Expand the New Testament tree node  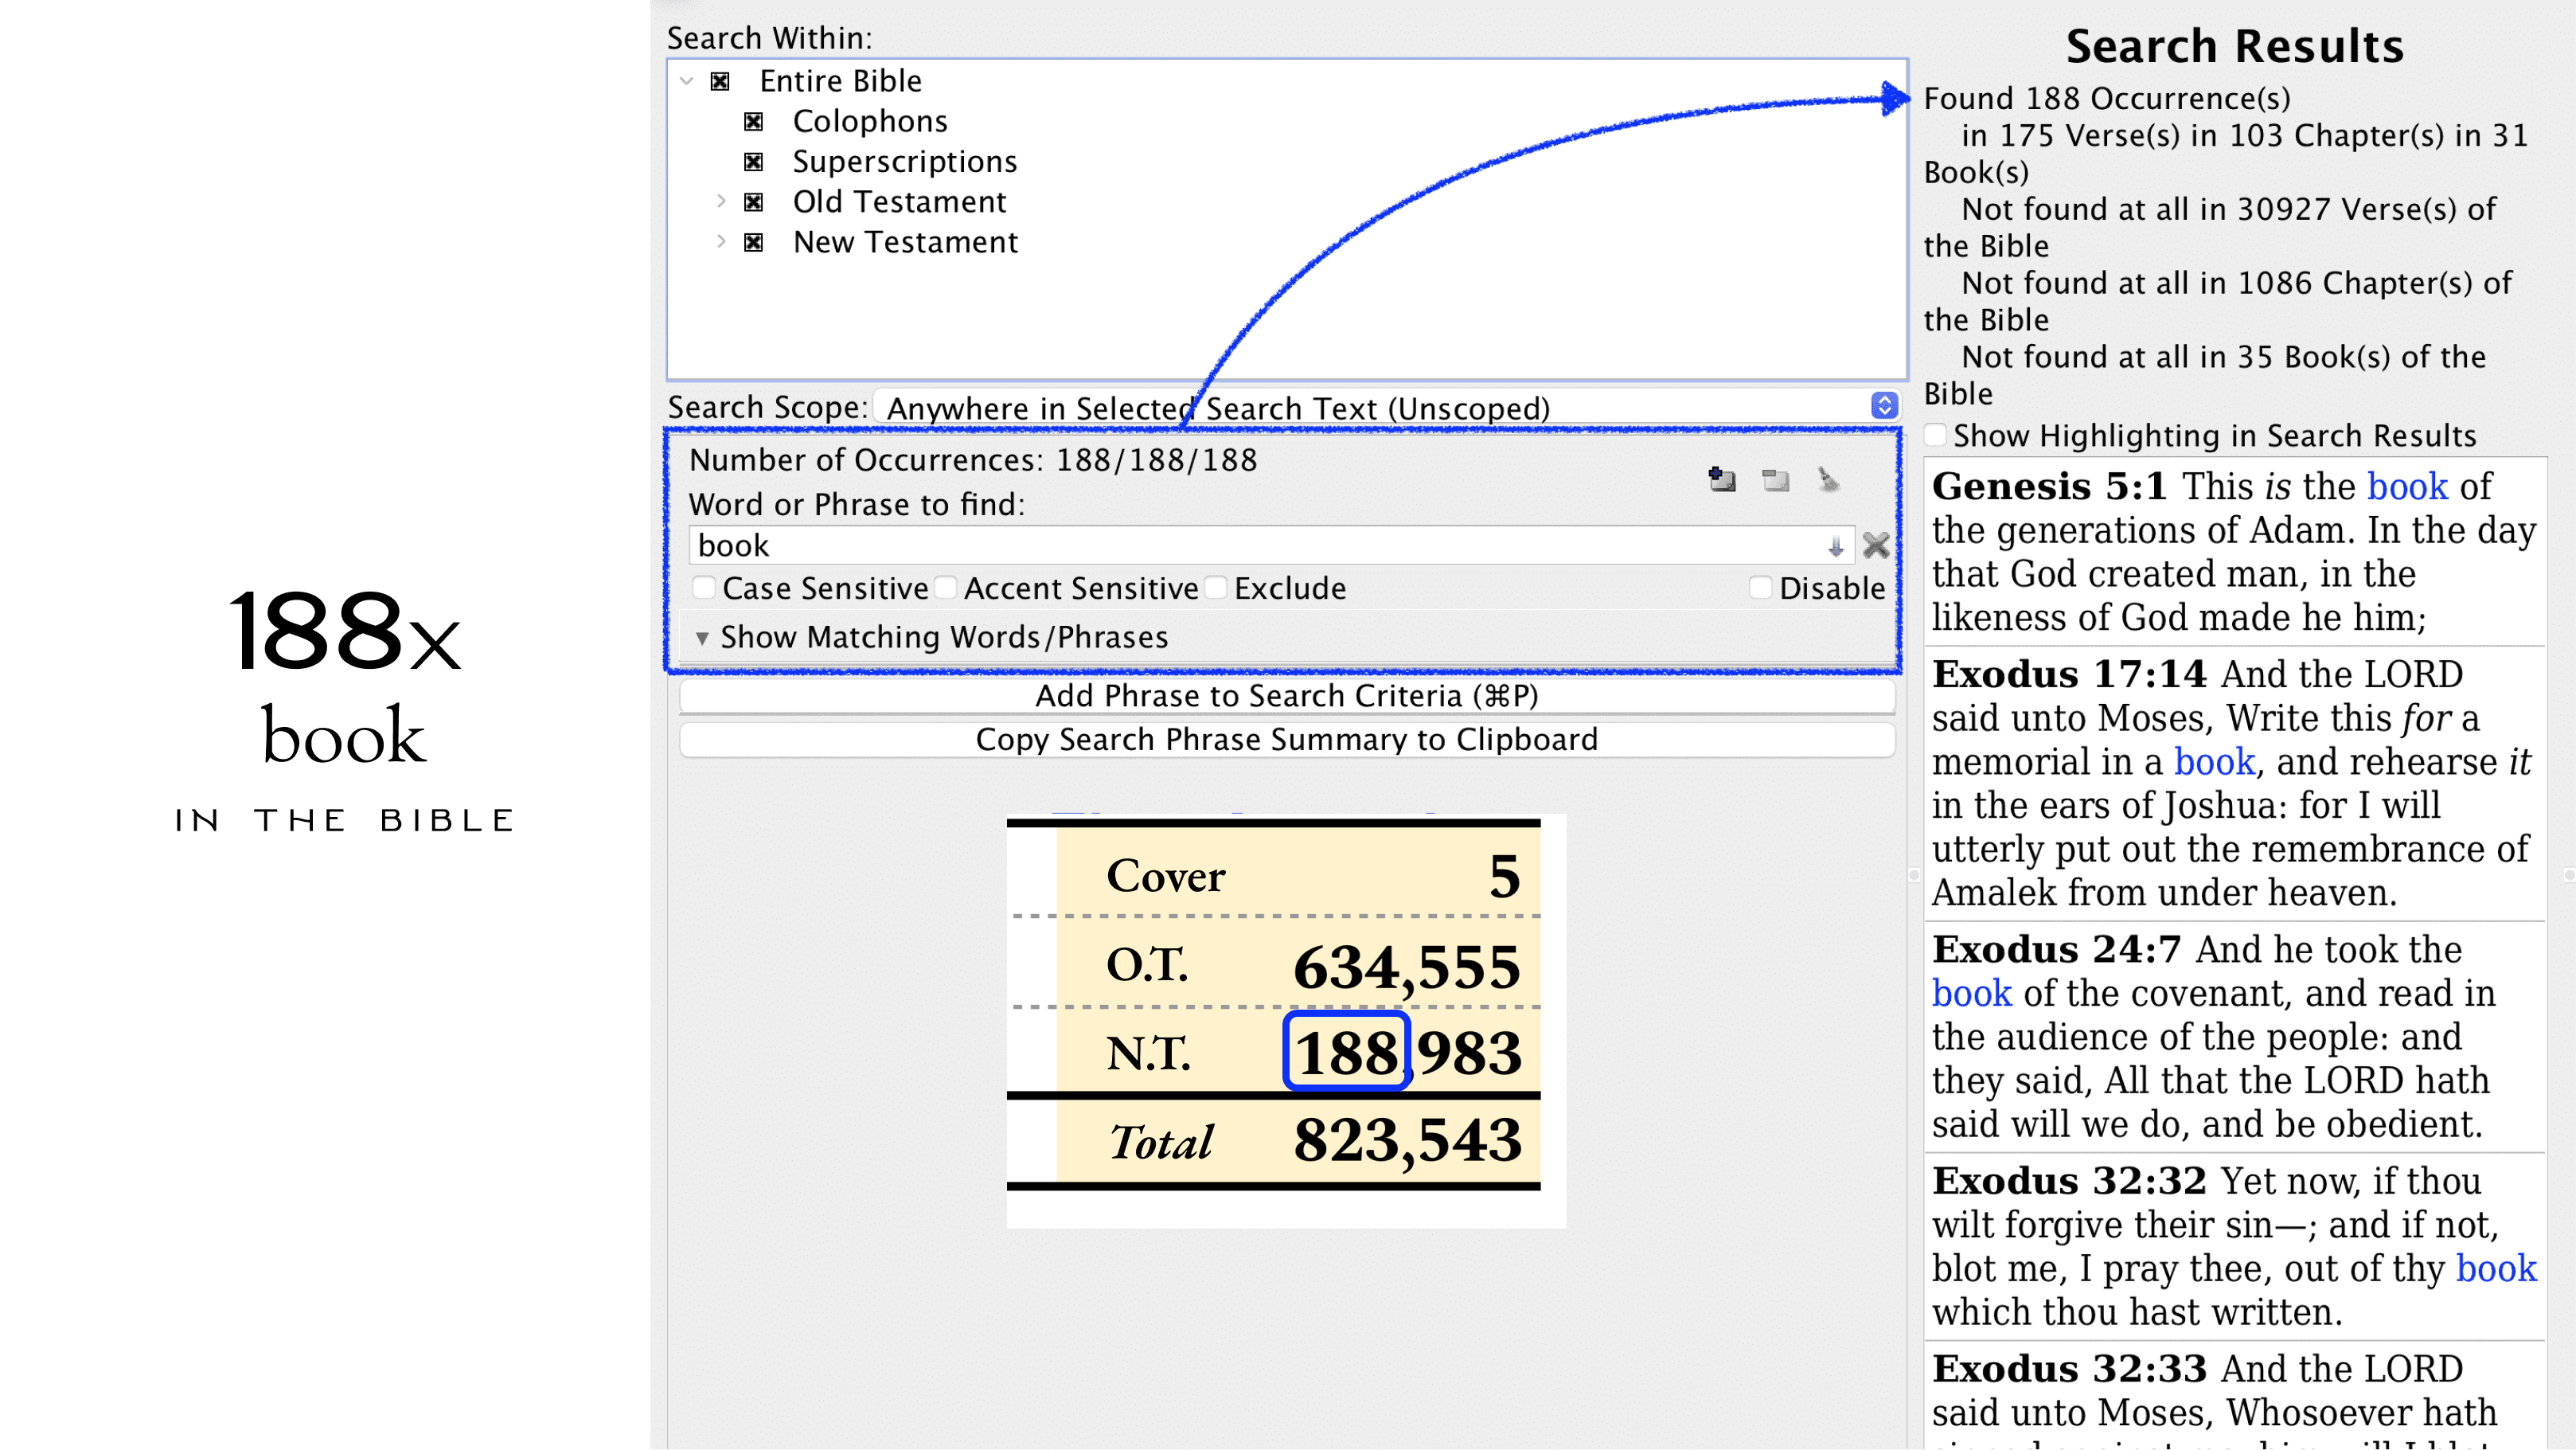(x=721, y=242)
